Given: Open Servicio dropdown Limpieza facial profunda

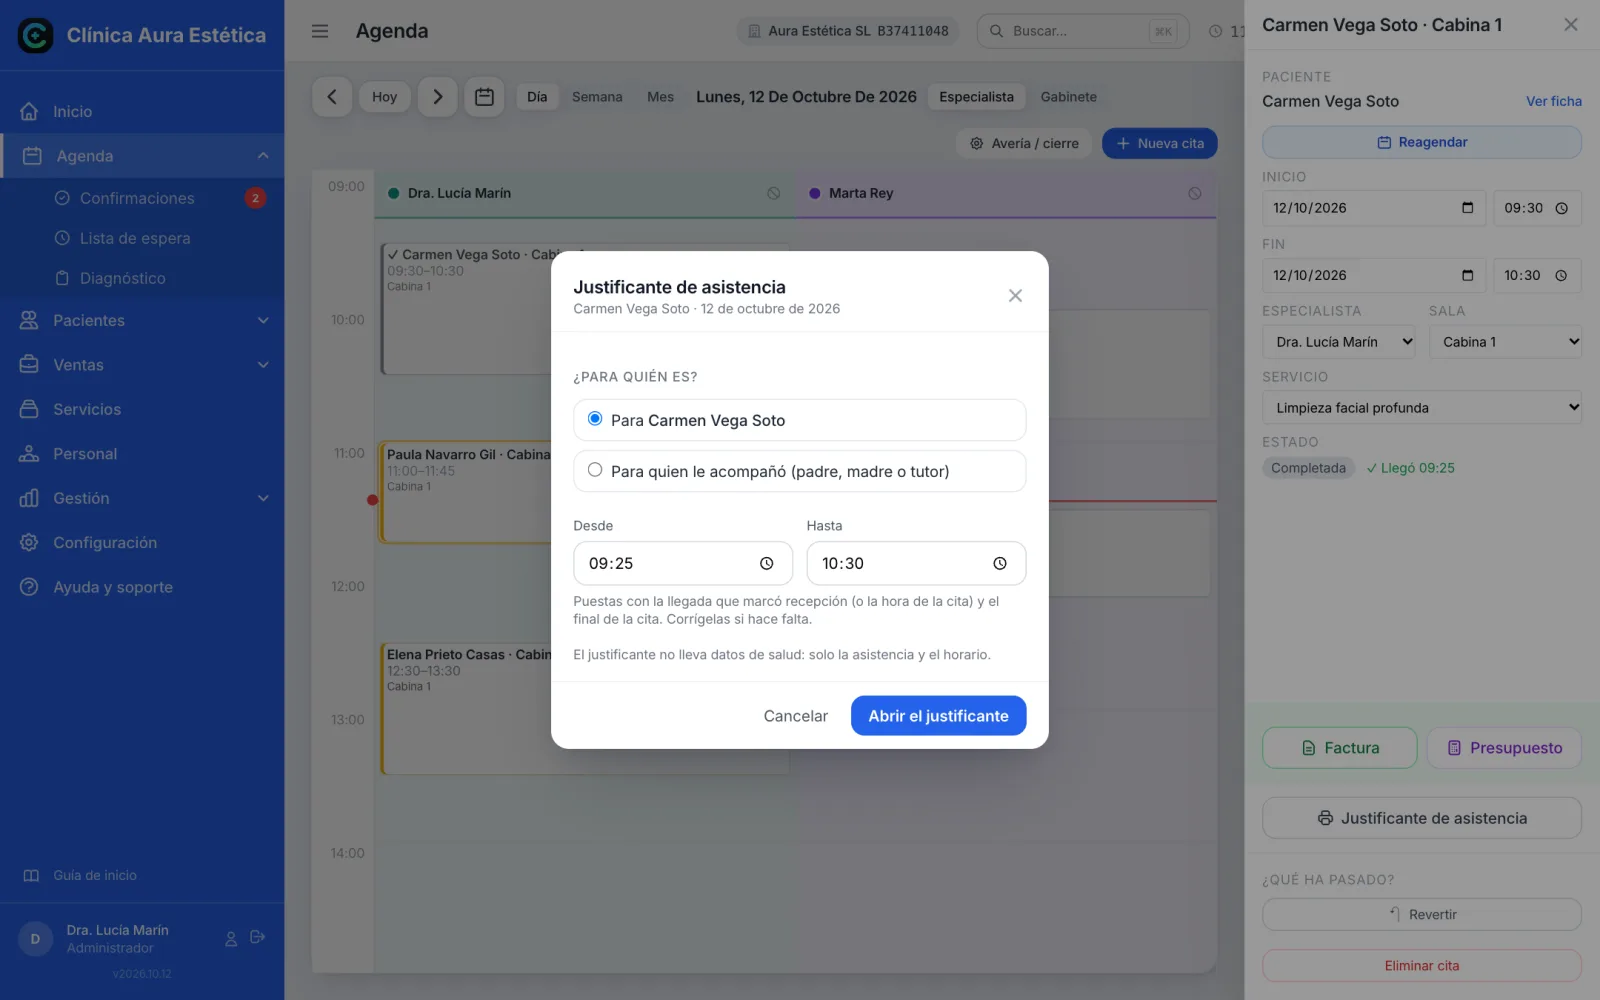Looking at the screenshot, I should (x=1421, y=408).
